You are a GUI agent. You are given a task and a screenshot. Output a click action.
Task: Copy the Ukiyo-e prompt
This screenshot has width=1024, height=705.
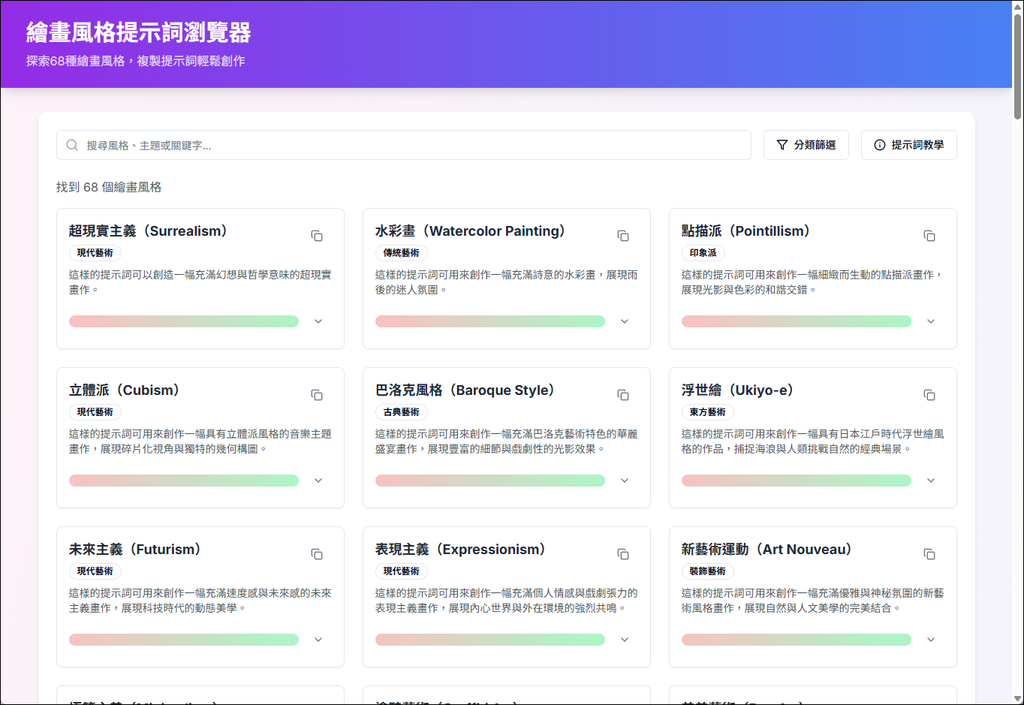[x=929, y=395]
